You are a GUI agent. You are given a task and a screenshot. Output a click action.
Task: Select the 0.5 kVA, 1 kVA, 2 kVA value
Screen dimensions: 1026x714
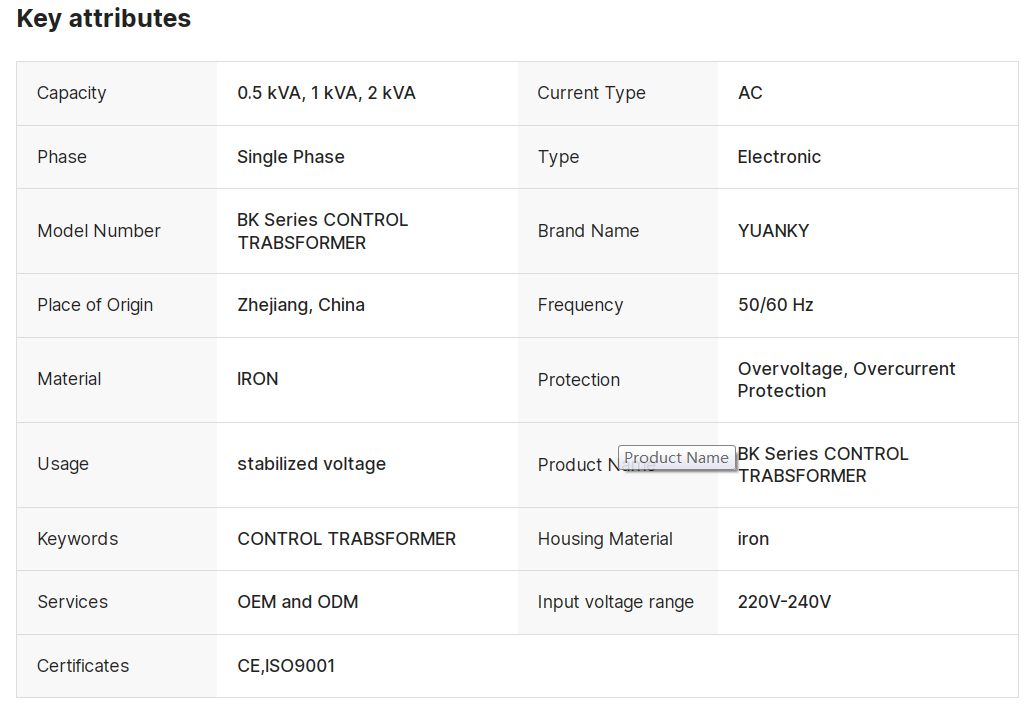[326, 93]
